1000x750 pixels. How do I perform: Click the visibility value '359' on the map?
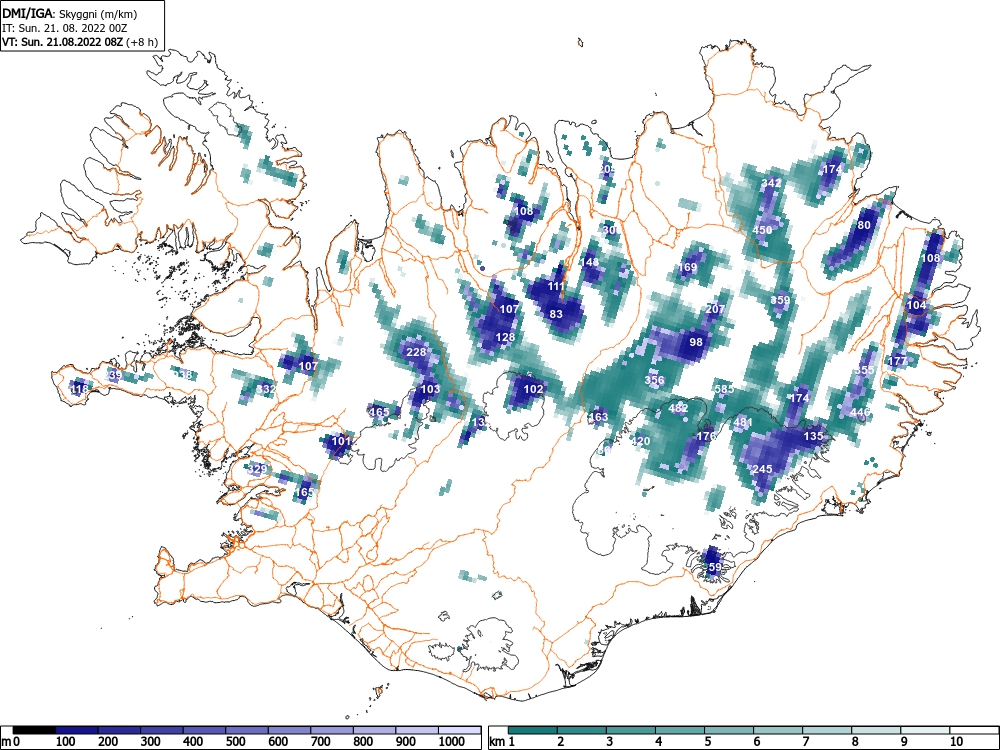coord(781,300)
